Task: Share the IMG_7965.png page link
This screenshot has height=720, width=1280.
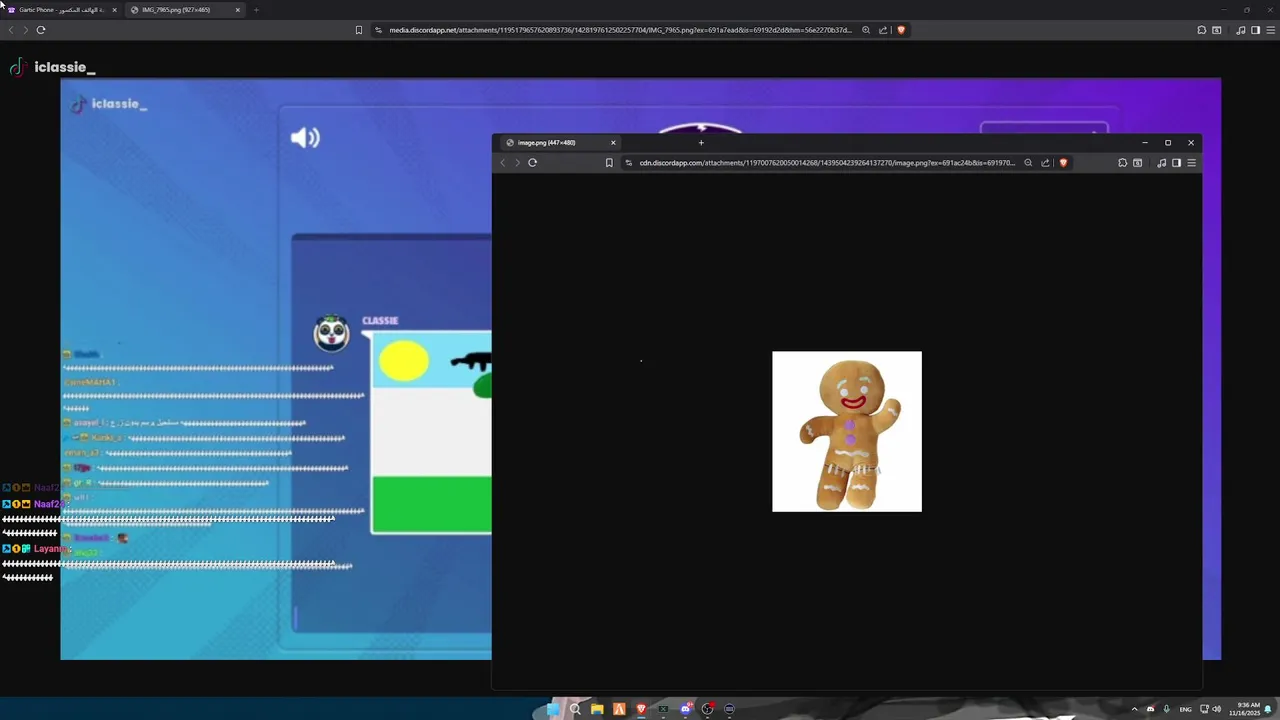Action: pyautogui.click(x=883, y=30)
